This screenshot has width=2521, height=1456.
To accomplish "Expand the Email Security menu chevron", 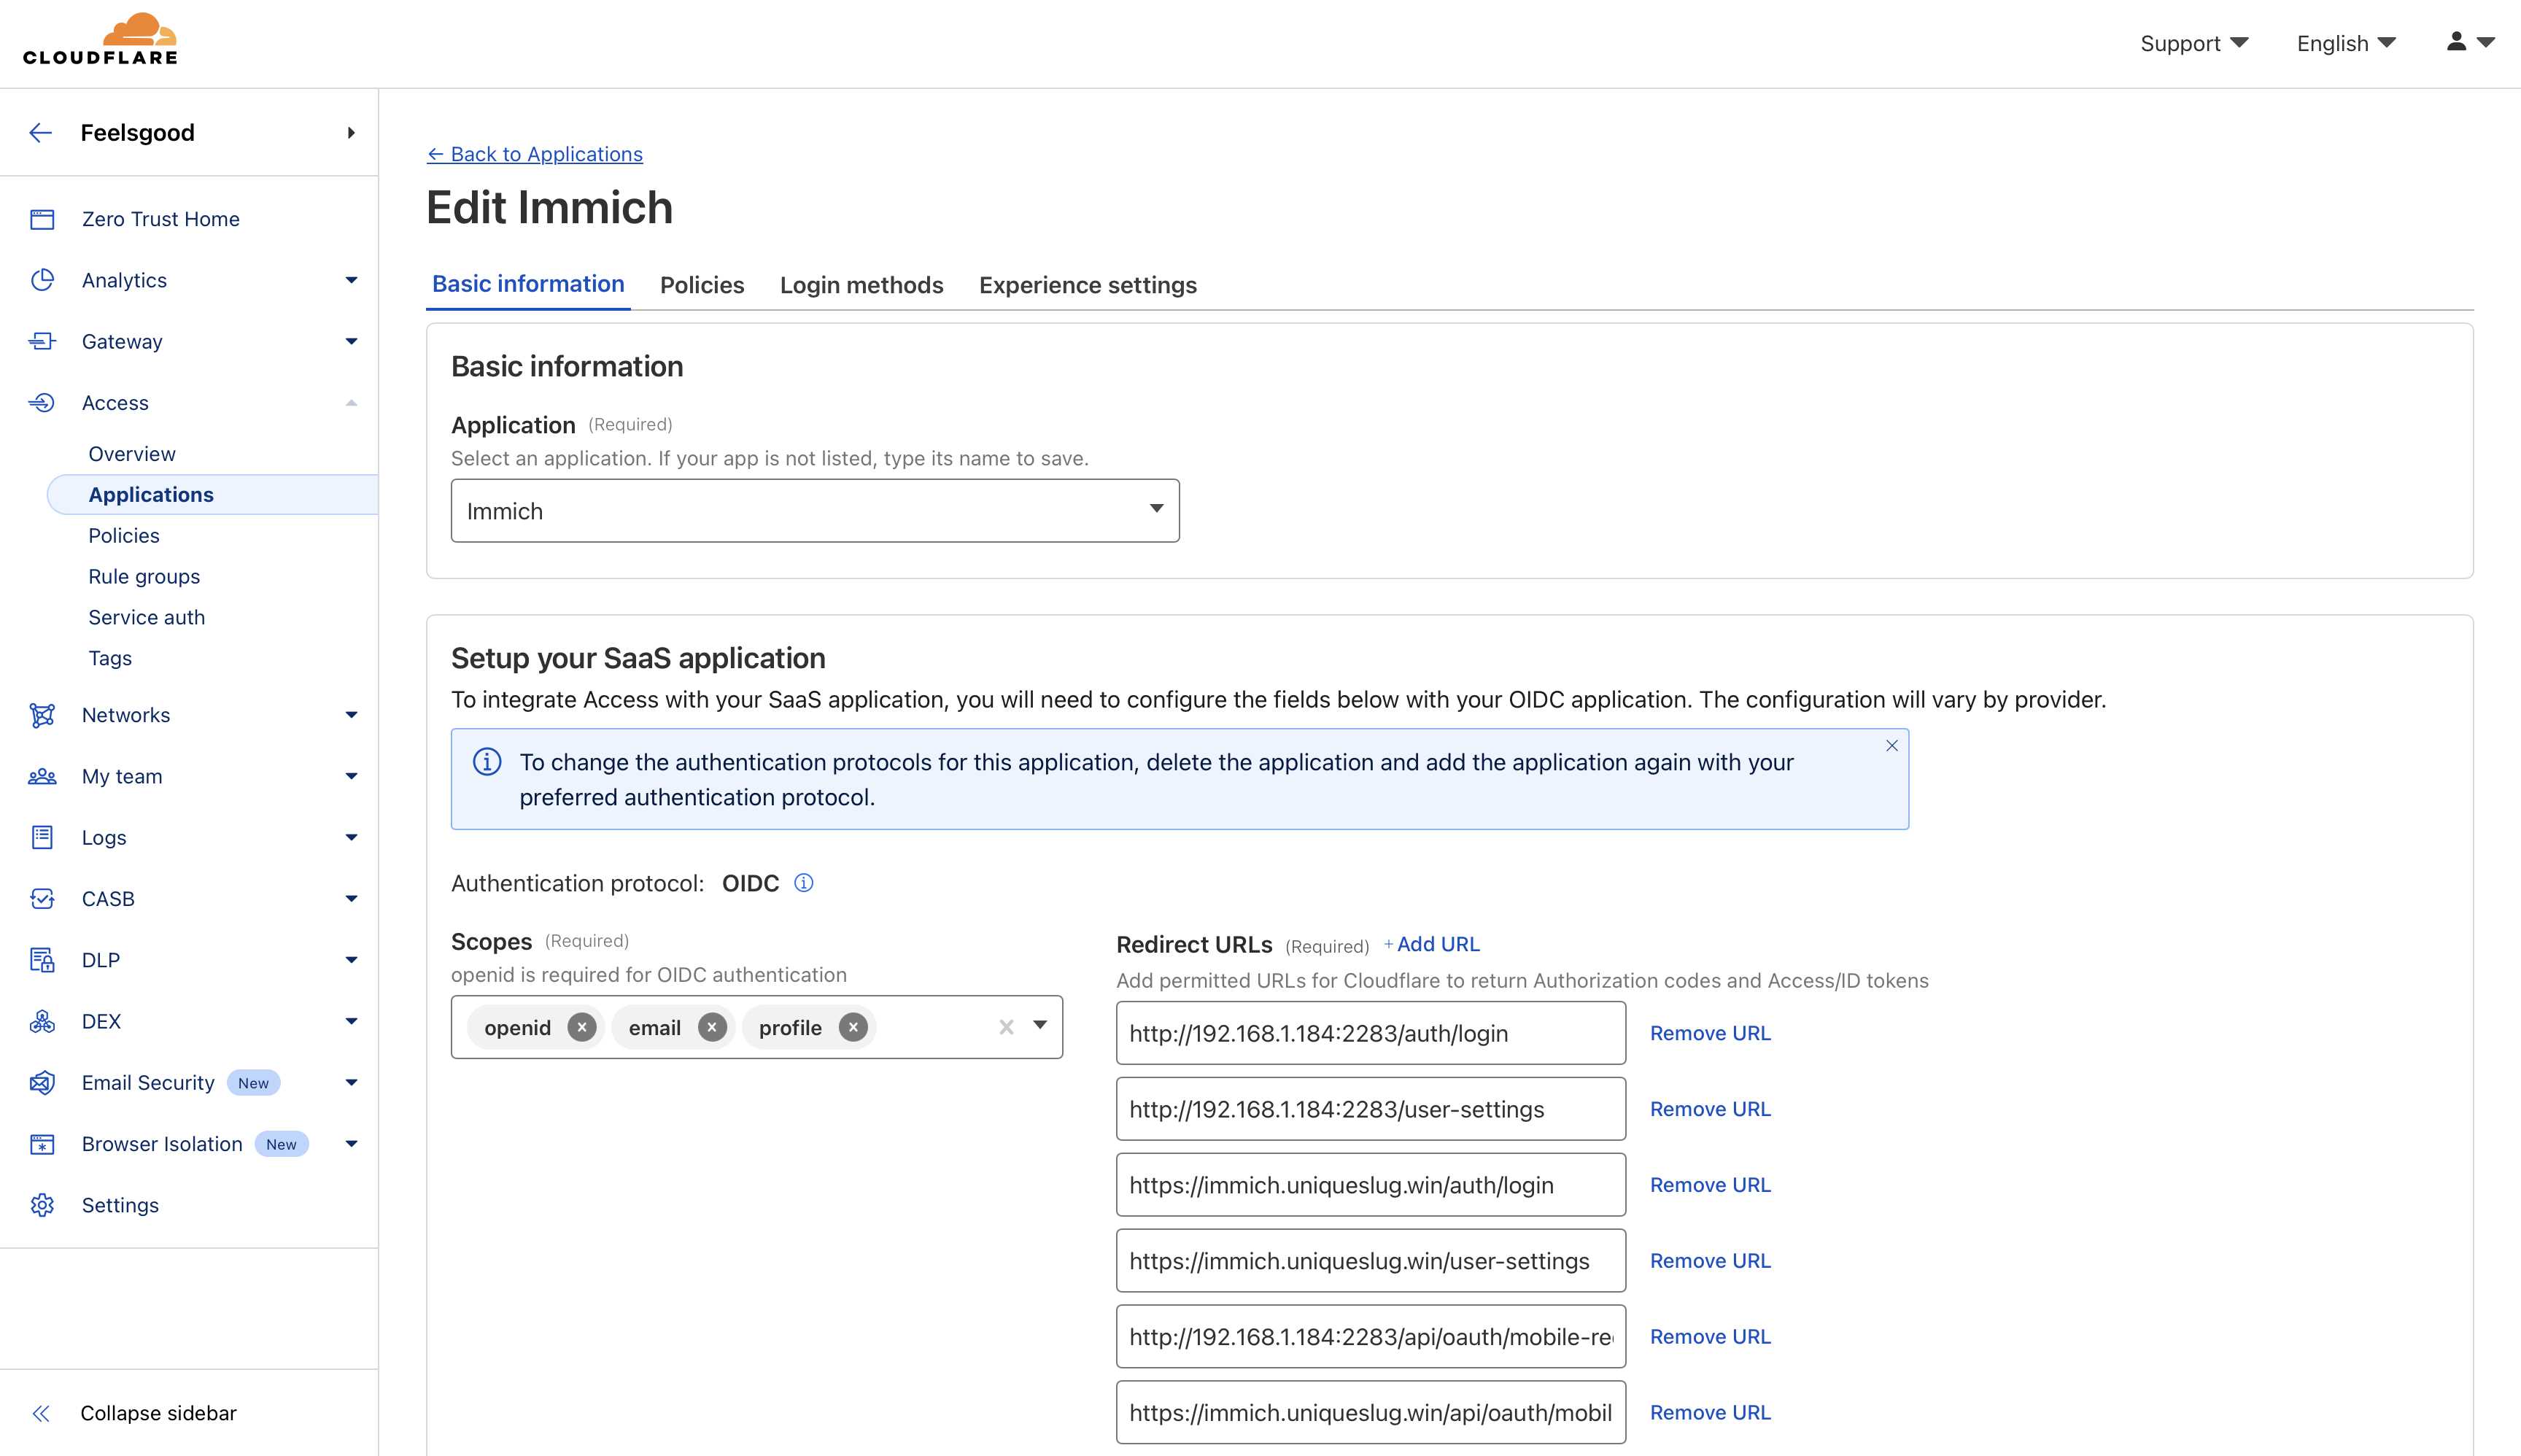I will (351, 1083).
